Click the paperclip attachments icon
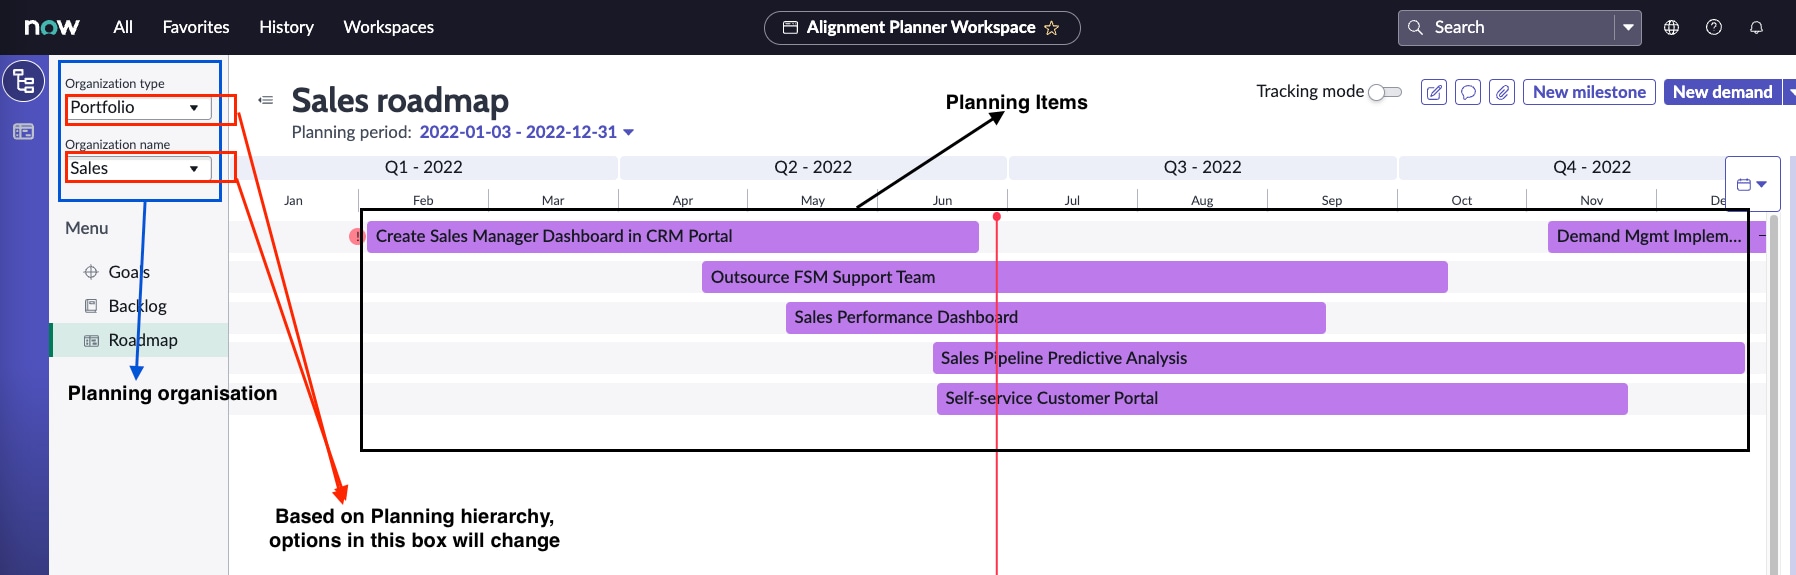 [x=1502, y=93]
